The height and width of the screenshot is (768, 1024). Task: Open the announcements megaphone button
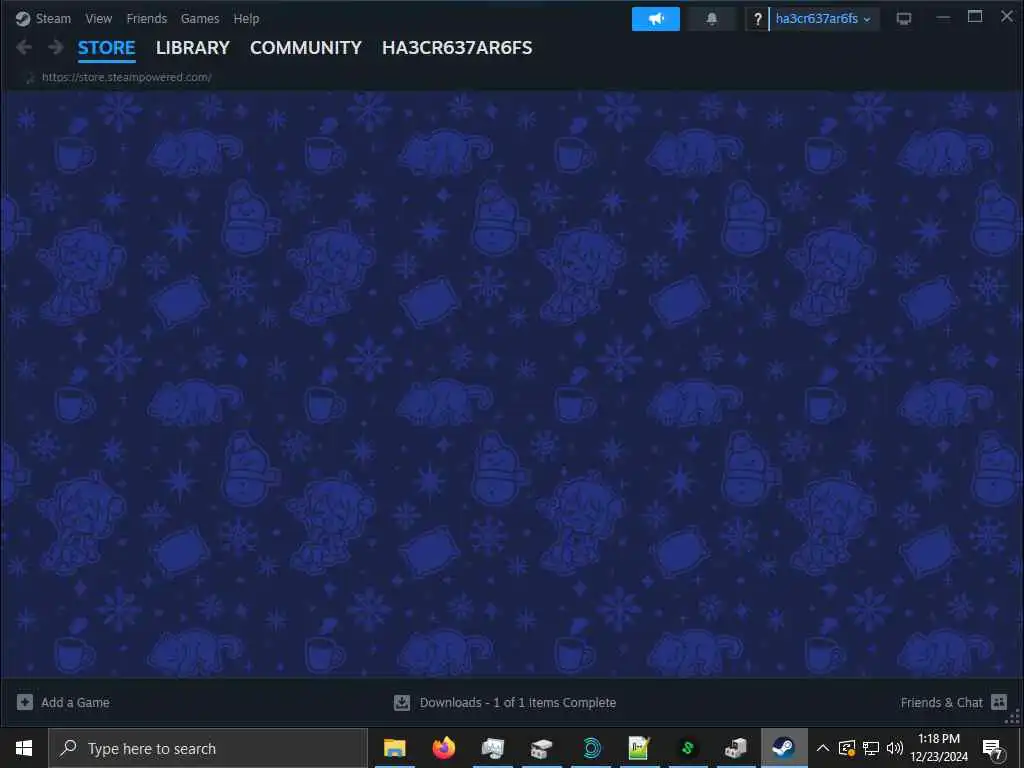tap(656, 19)
